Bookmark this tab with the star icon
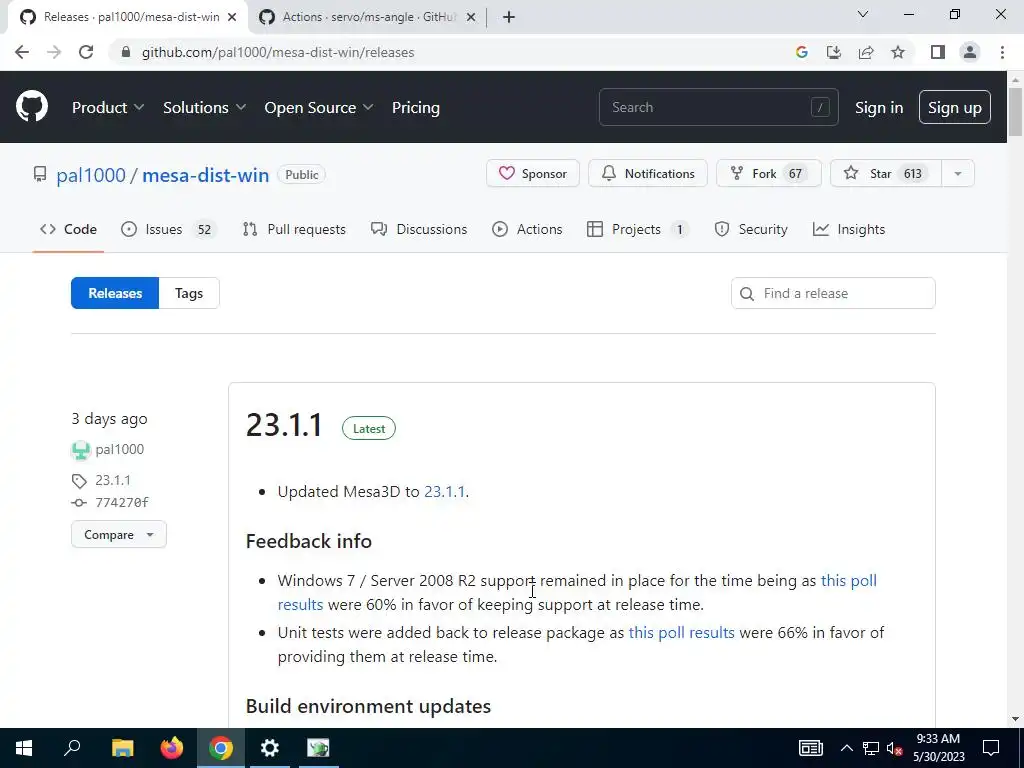 click(x=898, y=52)
